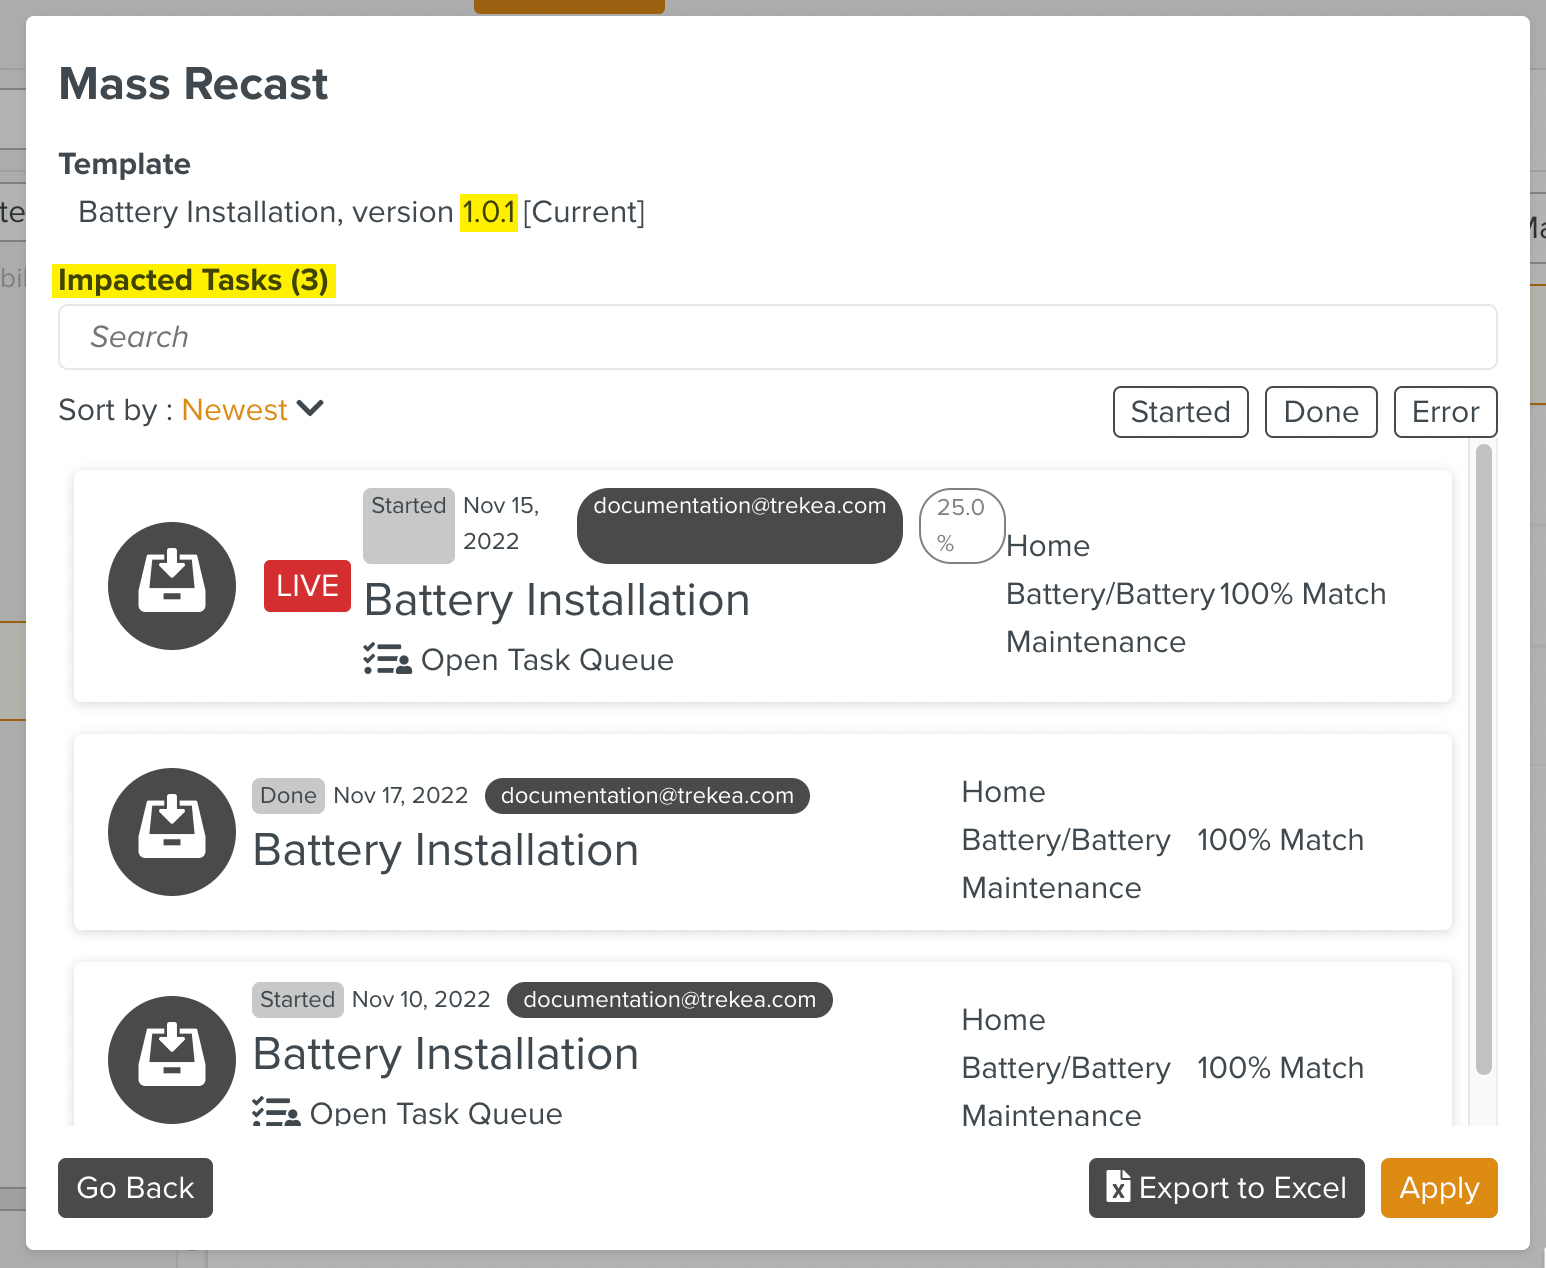The image size is (1546, 1268).
Task: Export the task list to Excel
Action: tap(1226, 1188)
